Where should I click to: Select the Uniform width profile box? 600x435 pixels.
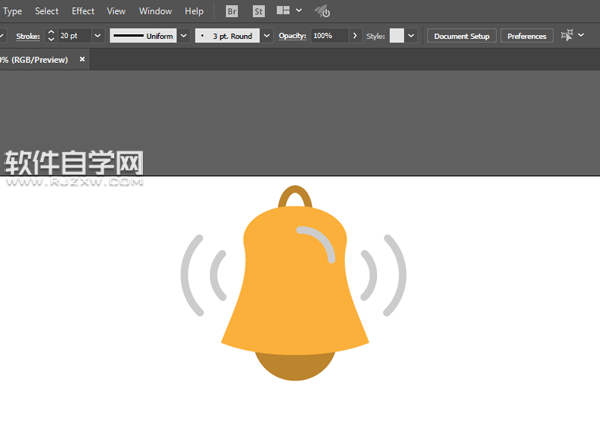coord(143,36)
